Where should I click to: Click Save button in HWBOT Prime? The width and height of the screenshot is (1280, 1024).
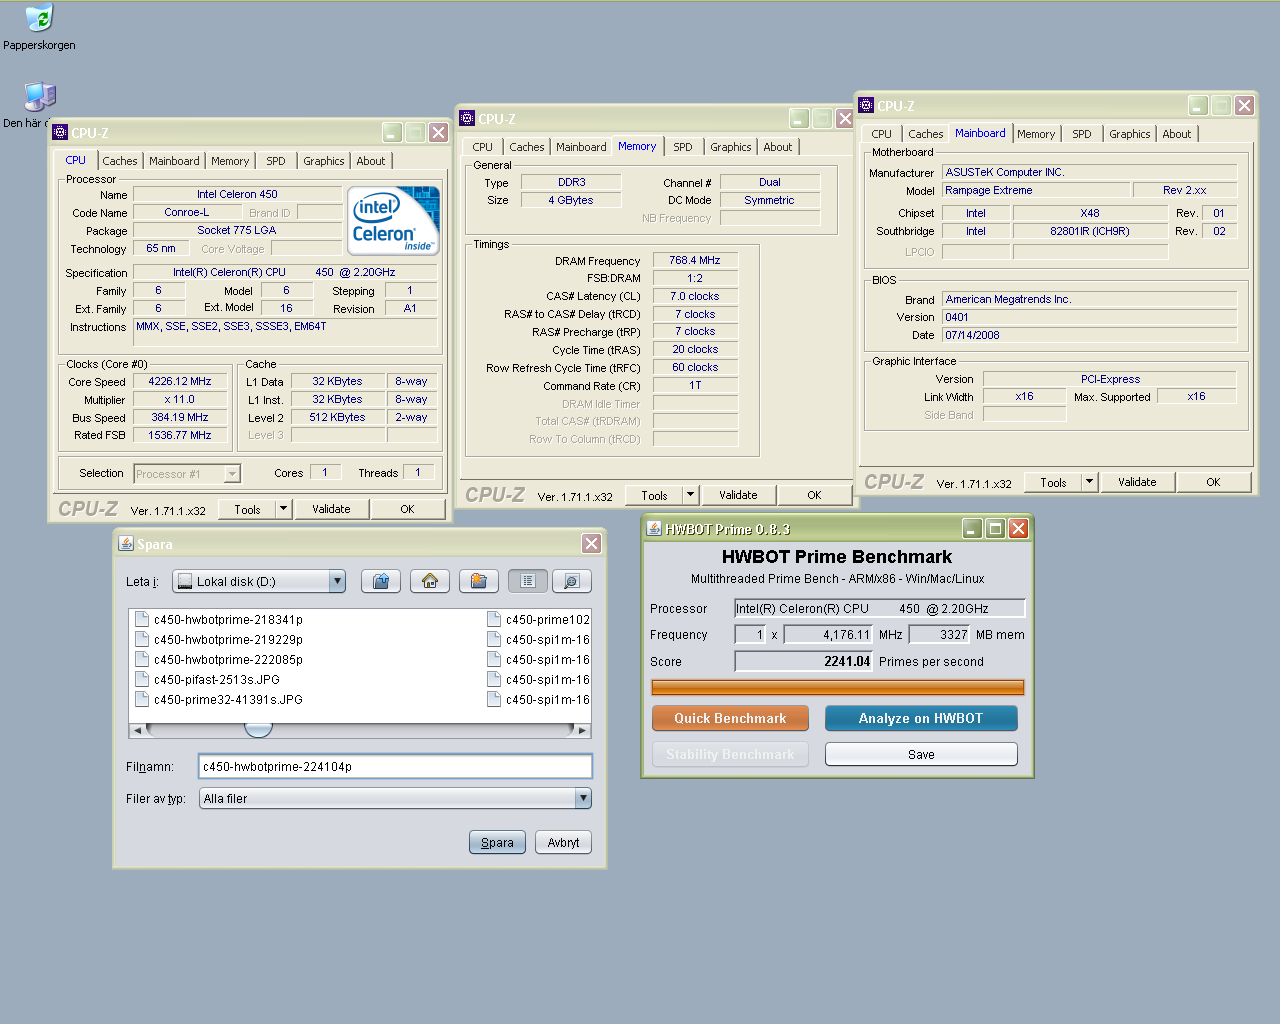click(x=921, y=754)
